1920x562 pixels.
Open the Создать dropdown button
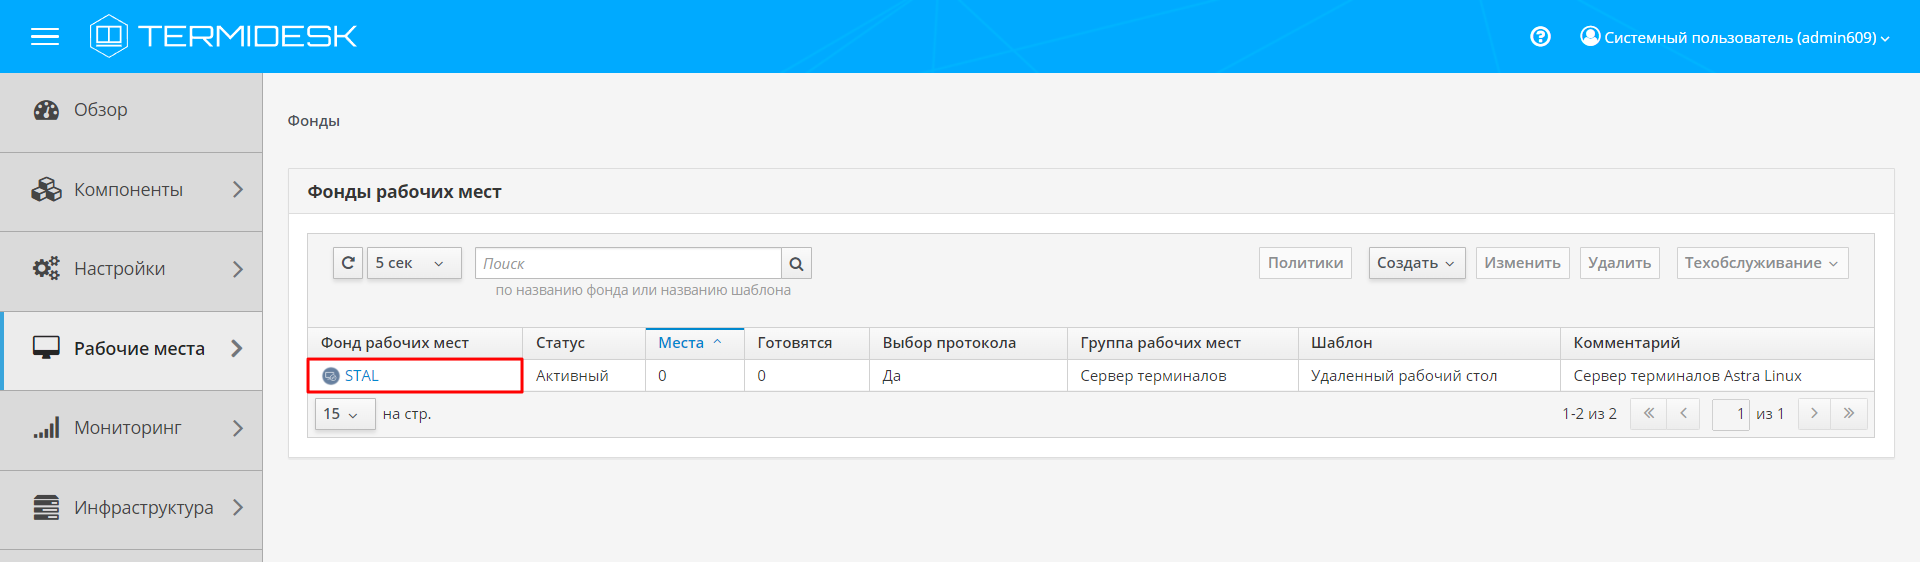[x=1416, y=263]
